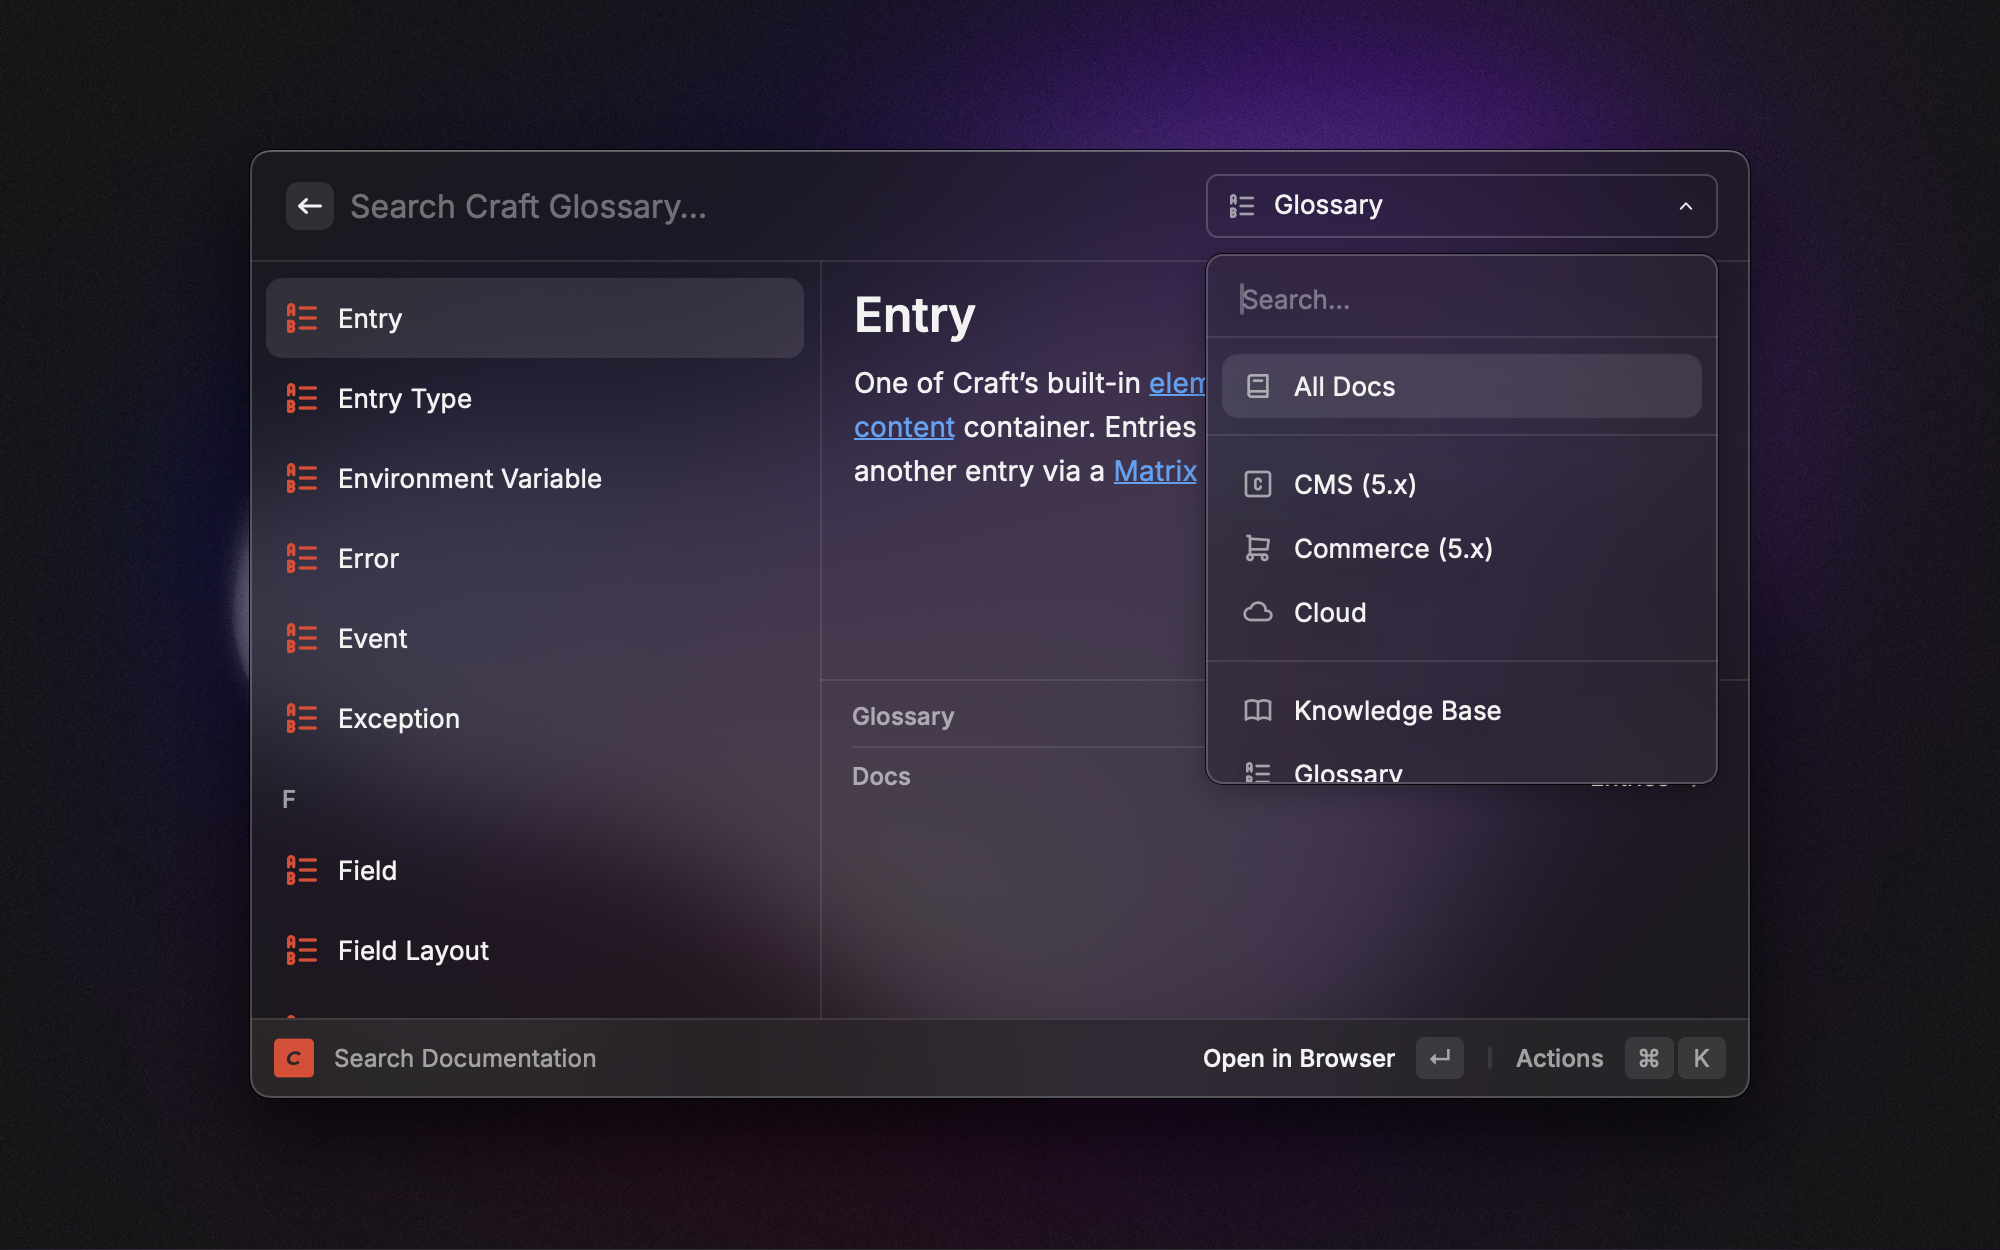
Task: Click the Commerce shopping cart icon
Action: coord(1257,548)
